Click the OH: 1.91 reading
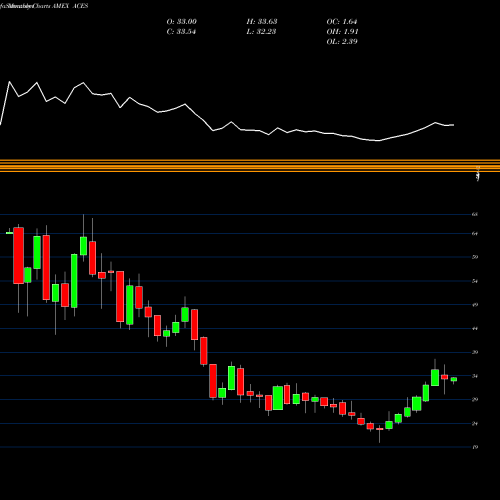 coord(342,32)
